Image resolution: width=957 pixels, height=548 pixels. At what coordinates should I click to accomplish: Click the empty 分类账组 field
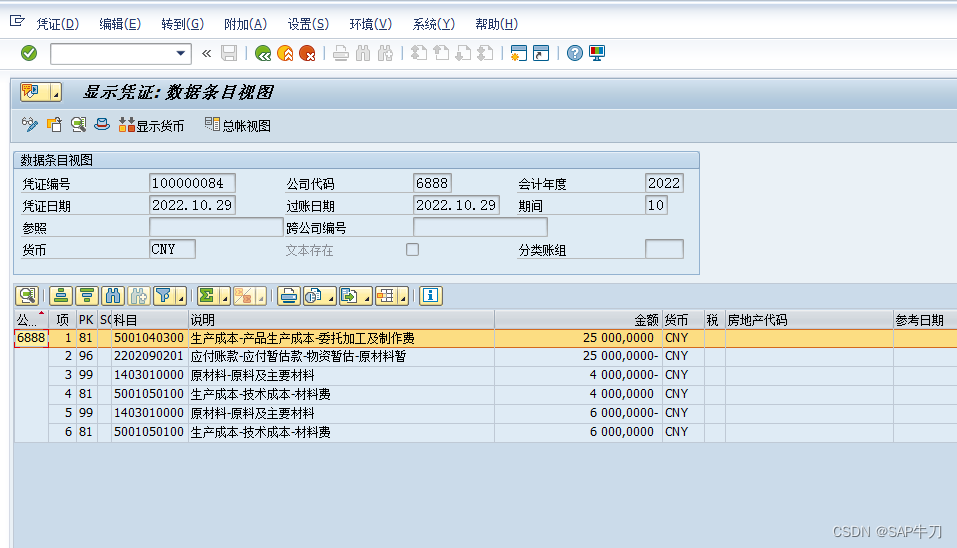(x=664, y=249)
